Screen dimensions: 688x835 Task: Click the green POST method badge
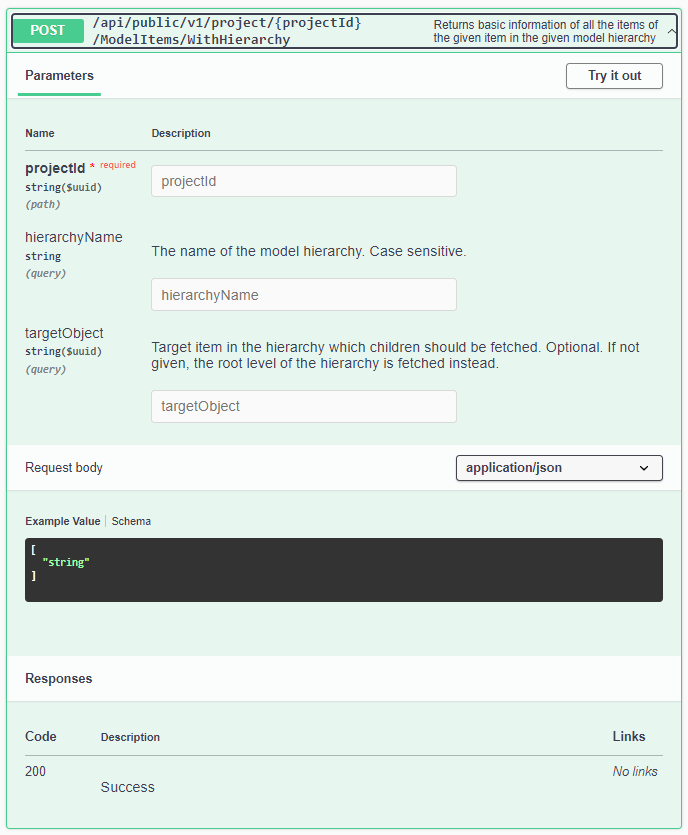[x=47, y=31]
